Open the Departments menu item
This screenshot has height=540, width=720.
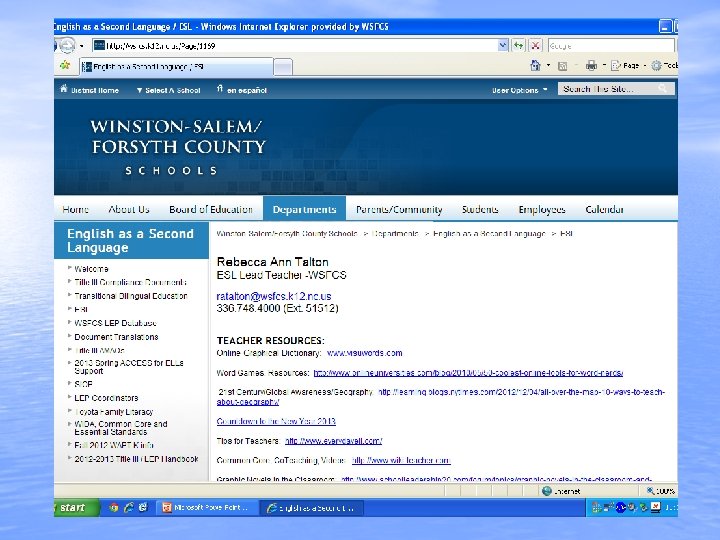(304, 209)
